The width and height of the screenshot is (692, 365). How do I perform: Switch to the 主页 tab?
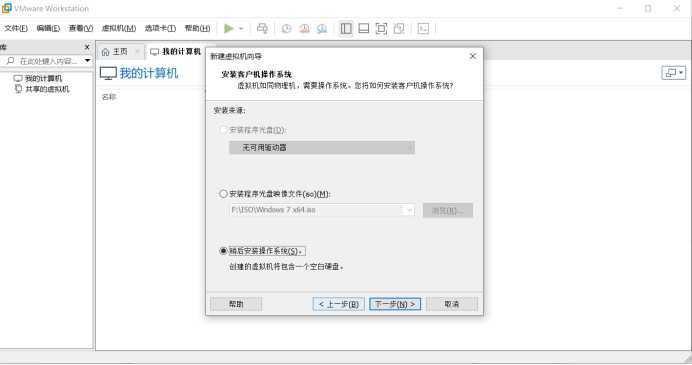(120, 52)
